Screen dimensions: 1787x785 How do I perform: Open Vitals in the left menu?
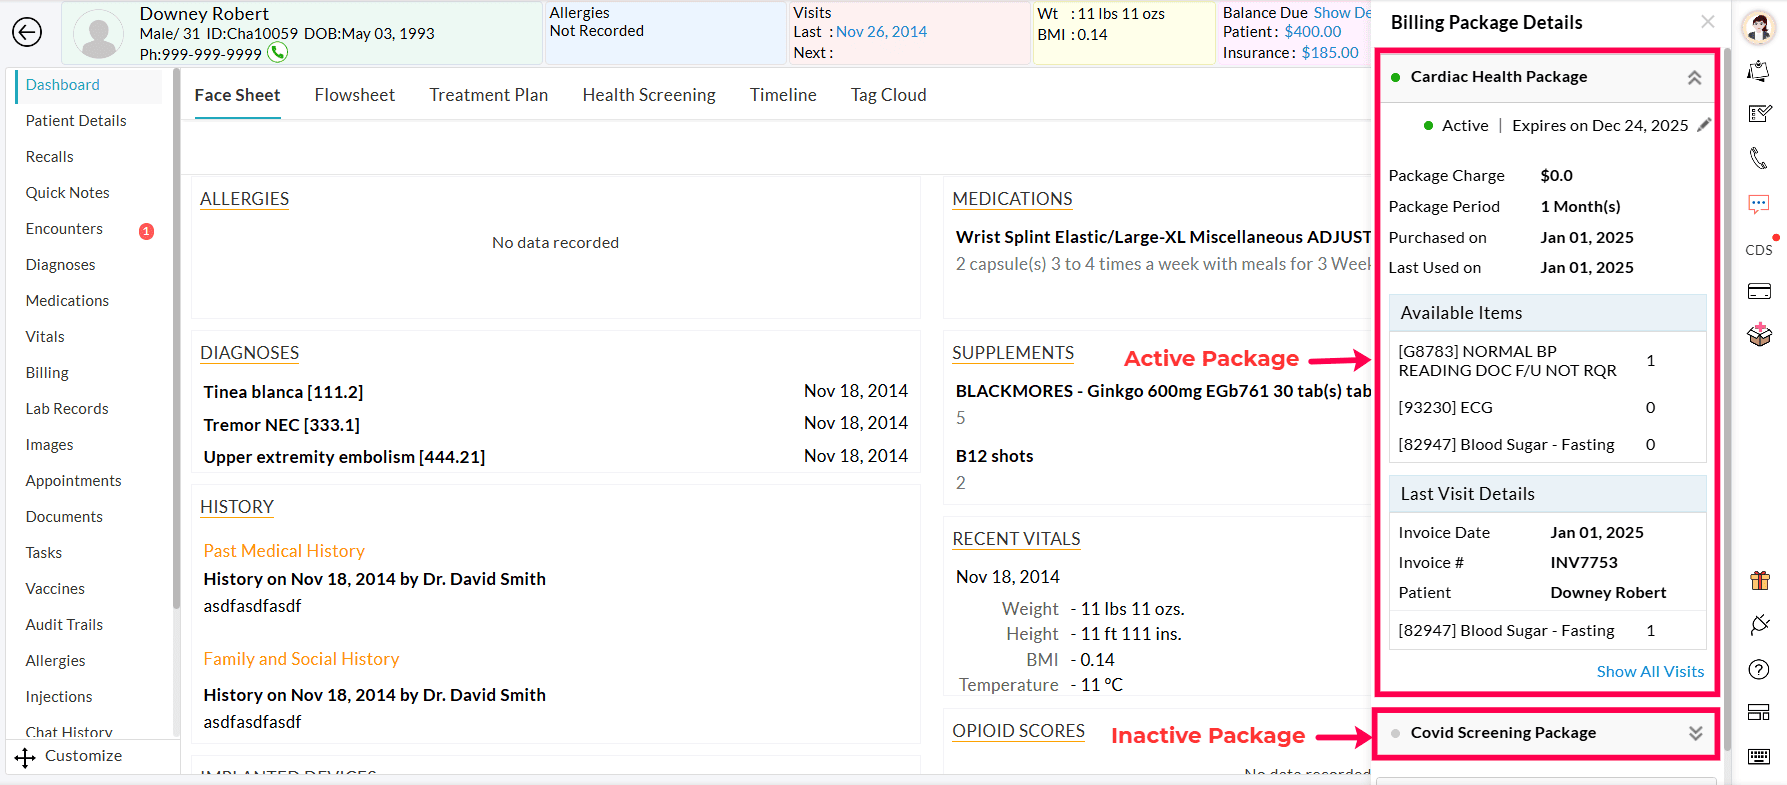tap(45, 337)
